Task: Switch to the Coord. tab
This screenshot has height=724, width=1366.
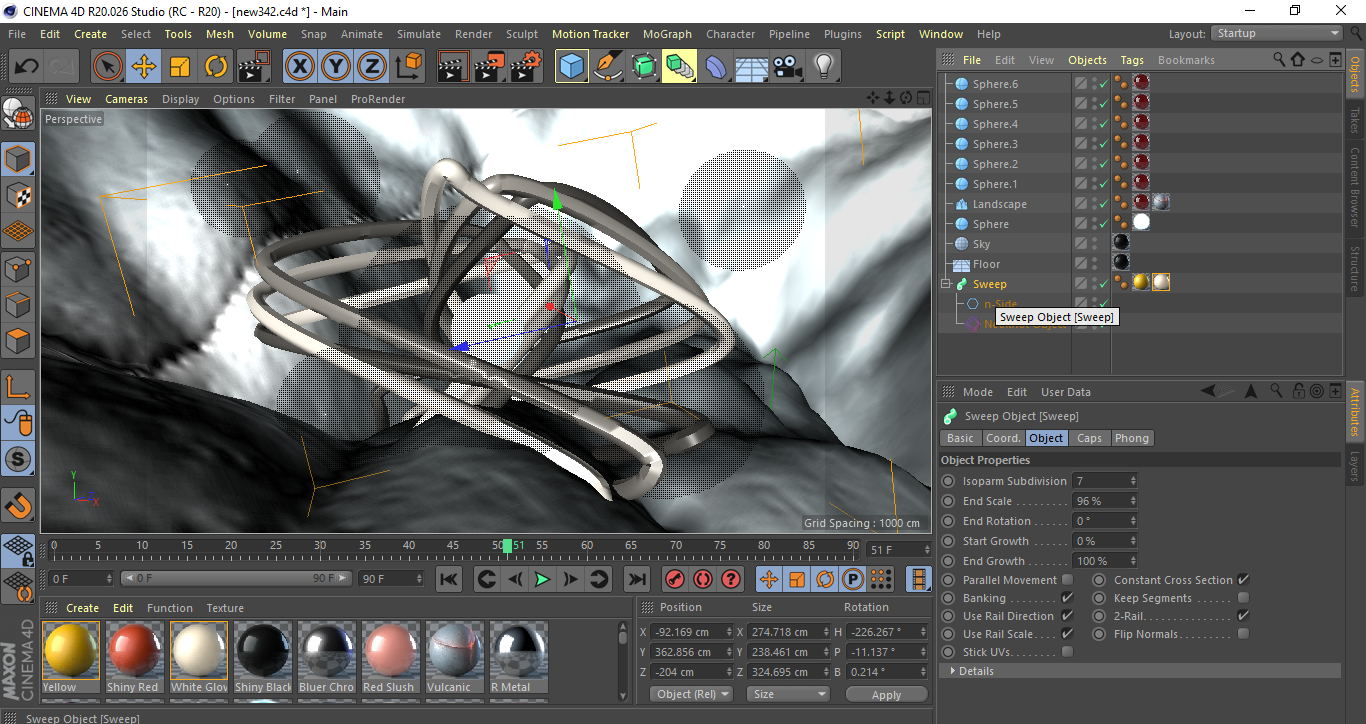Action: pyautogui.click(x=1003, y=438)
